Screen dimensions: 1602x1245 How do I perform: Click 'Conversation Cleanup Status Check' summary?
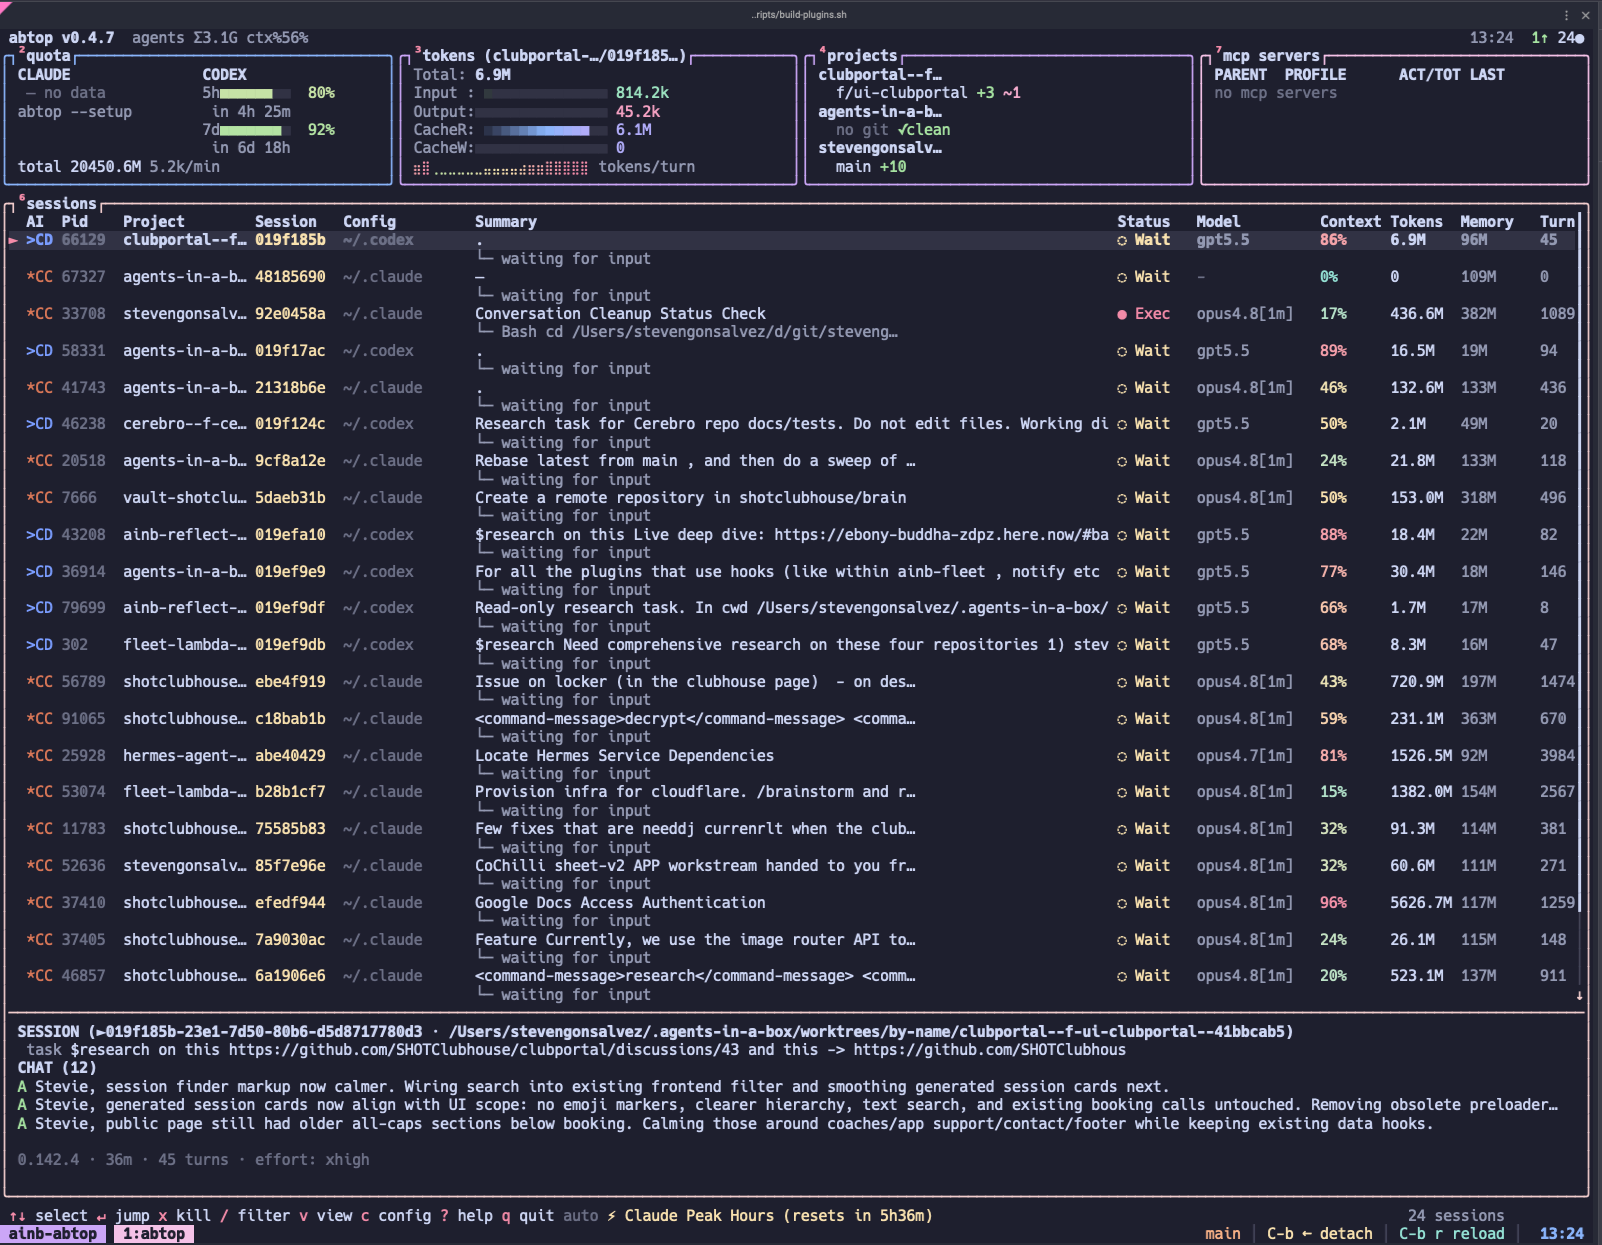pyautogui.click(x=620, y=314)
